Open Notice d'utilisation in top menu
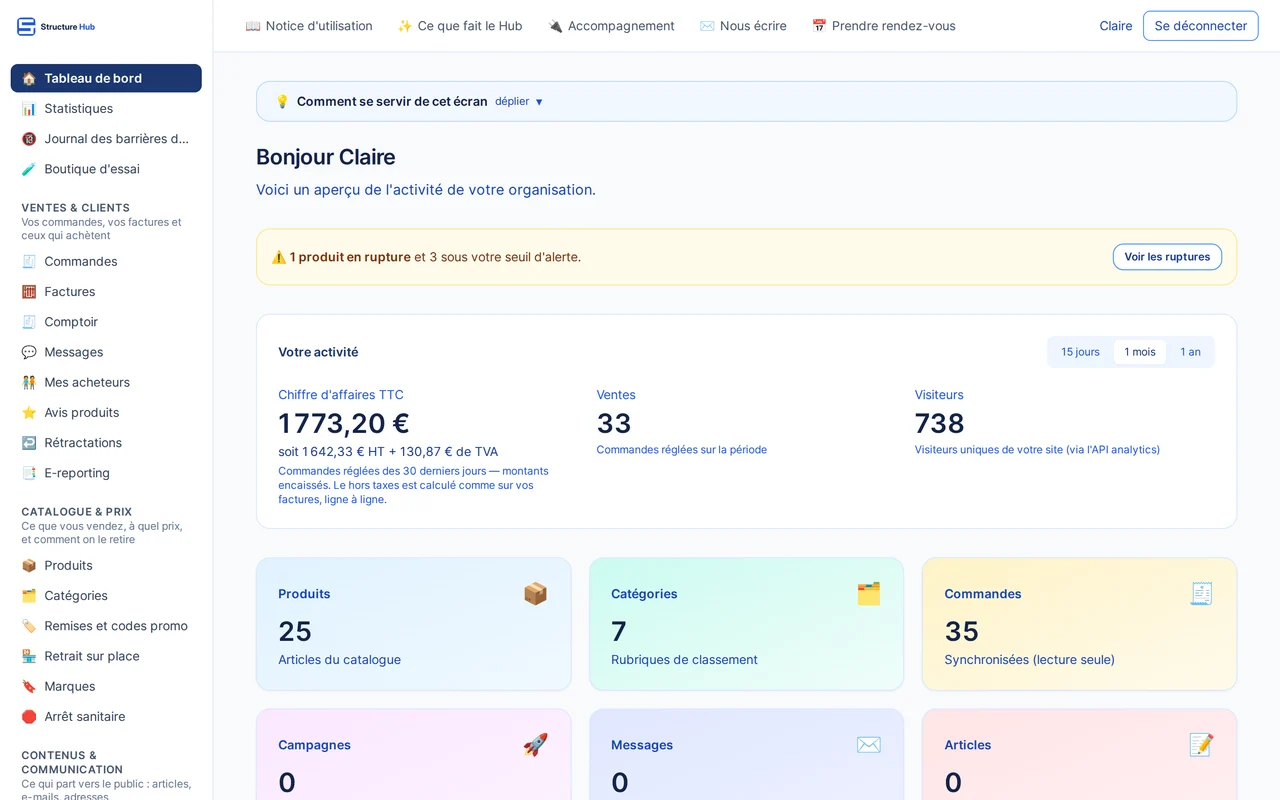 (x=309, y=26)
